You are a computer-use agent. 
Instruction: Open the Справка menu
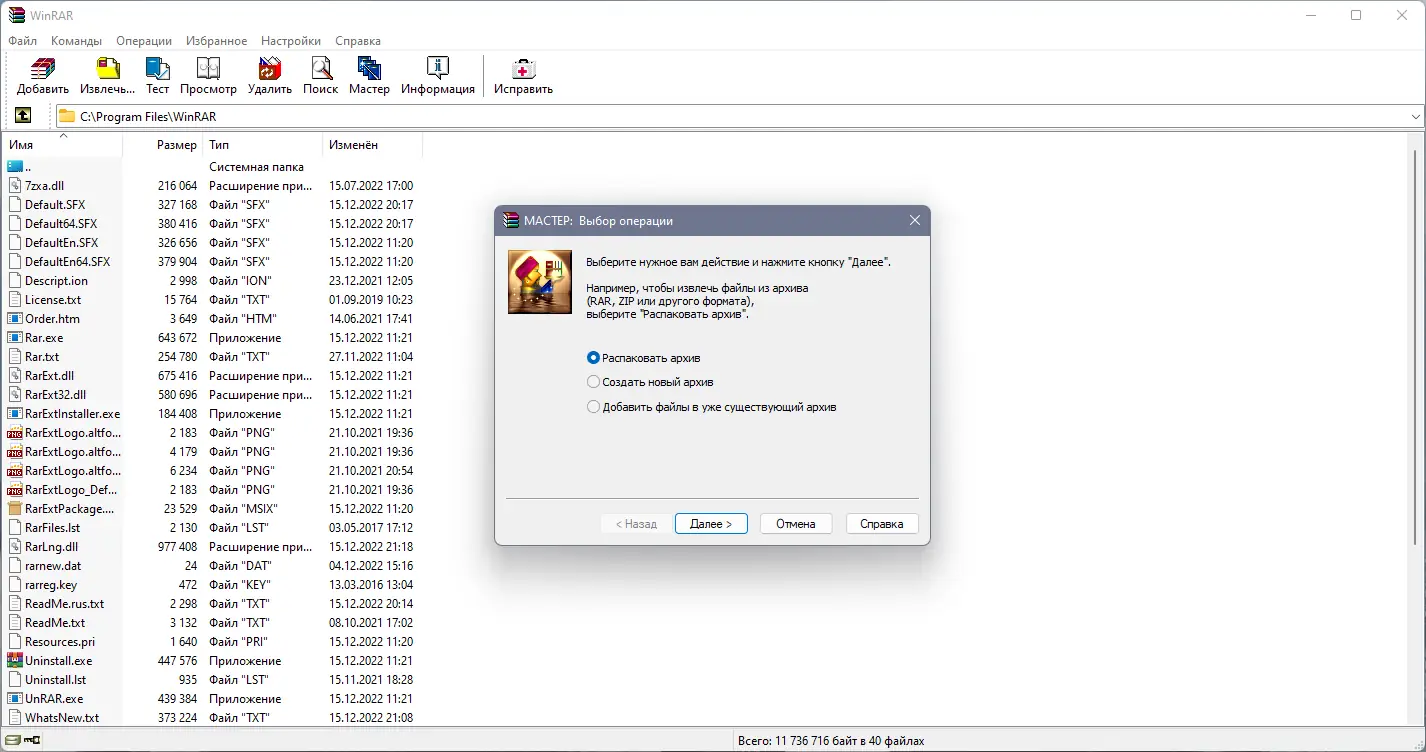click(x=358, y=41)
